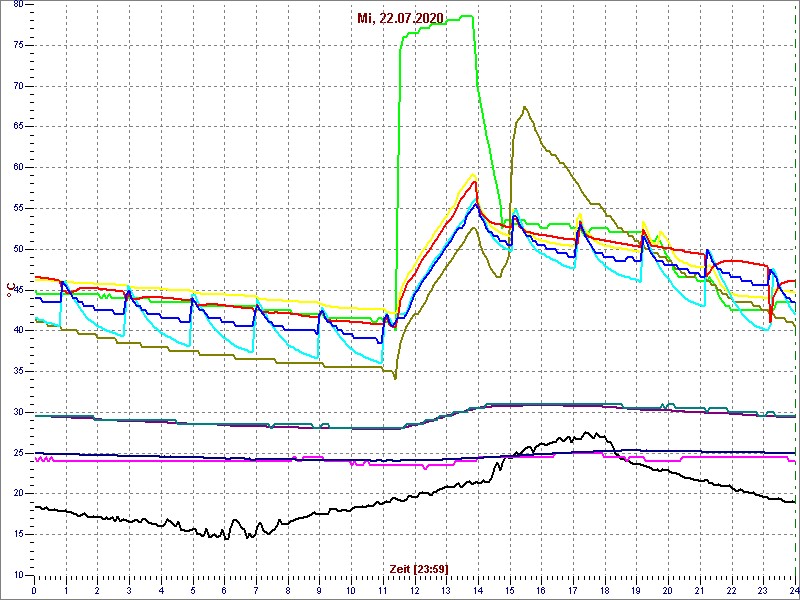The image size is (800, 600).
Task: Select the 55 label on temperature axis
Action: click(17, 209)
